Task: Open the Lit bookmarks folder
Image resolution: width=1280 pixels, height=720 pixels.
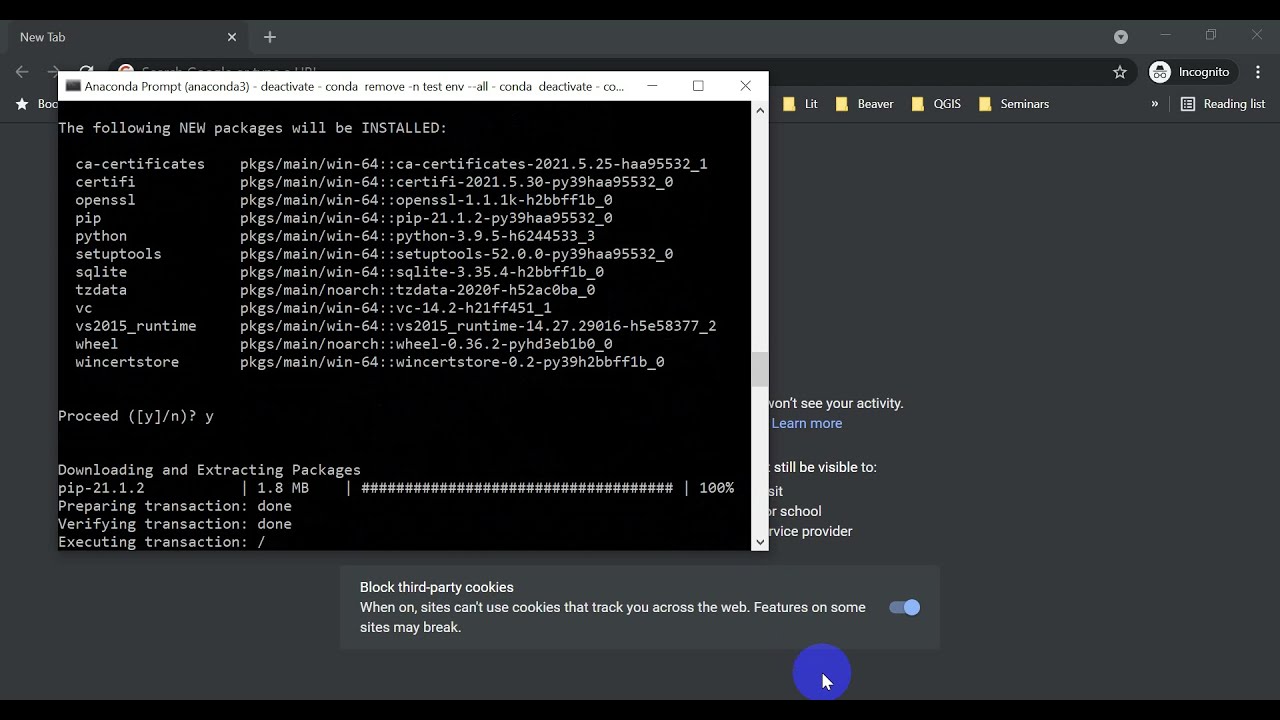Action: click(x=800, y=104)
